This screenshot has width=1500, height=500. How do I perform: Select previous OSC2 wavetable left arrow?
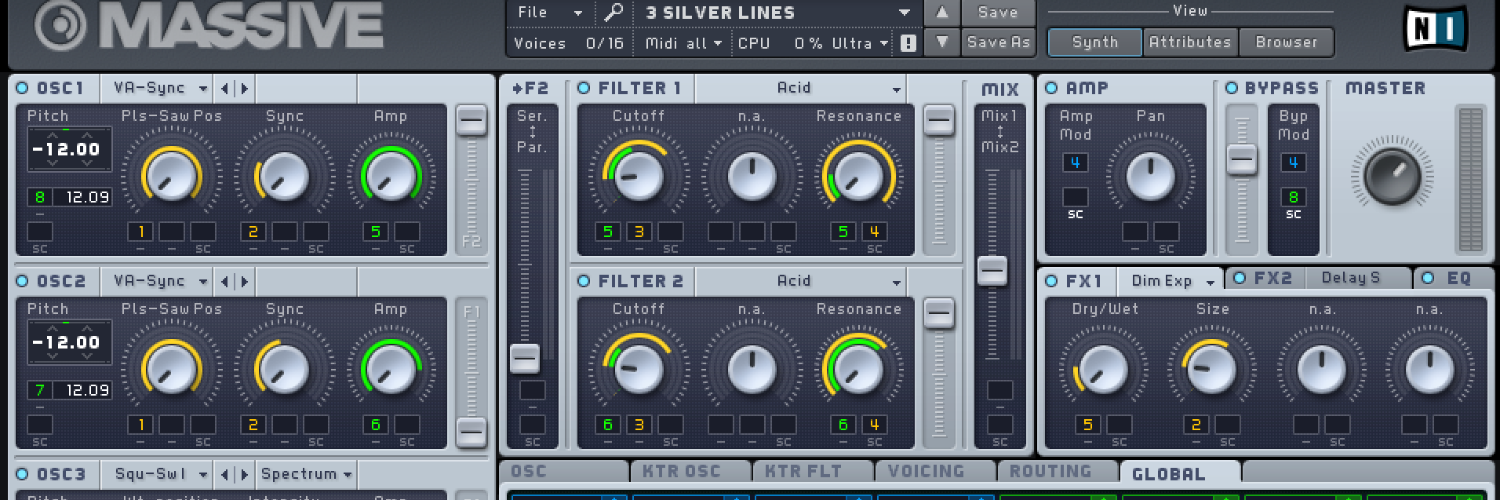pyautogui.click(x=224, y=281)
